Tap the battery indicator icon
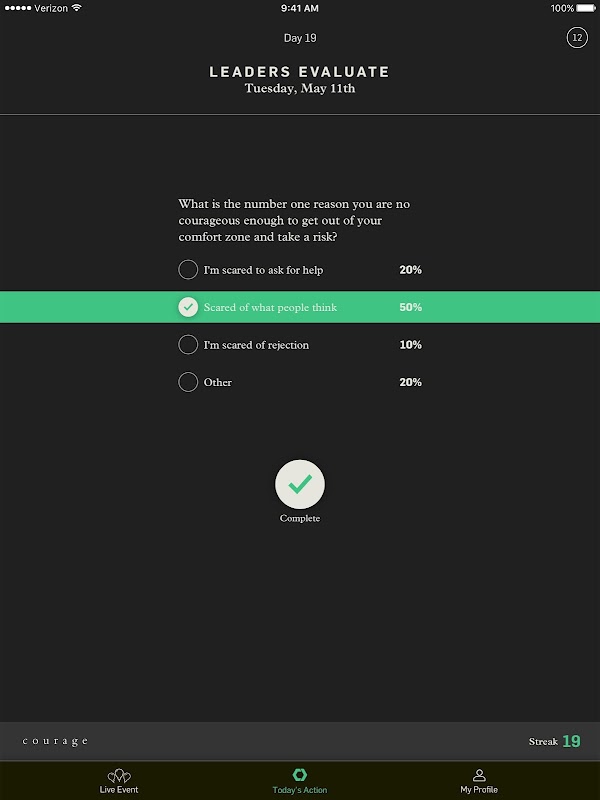 point(586,8)
